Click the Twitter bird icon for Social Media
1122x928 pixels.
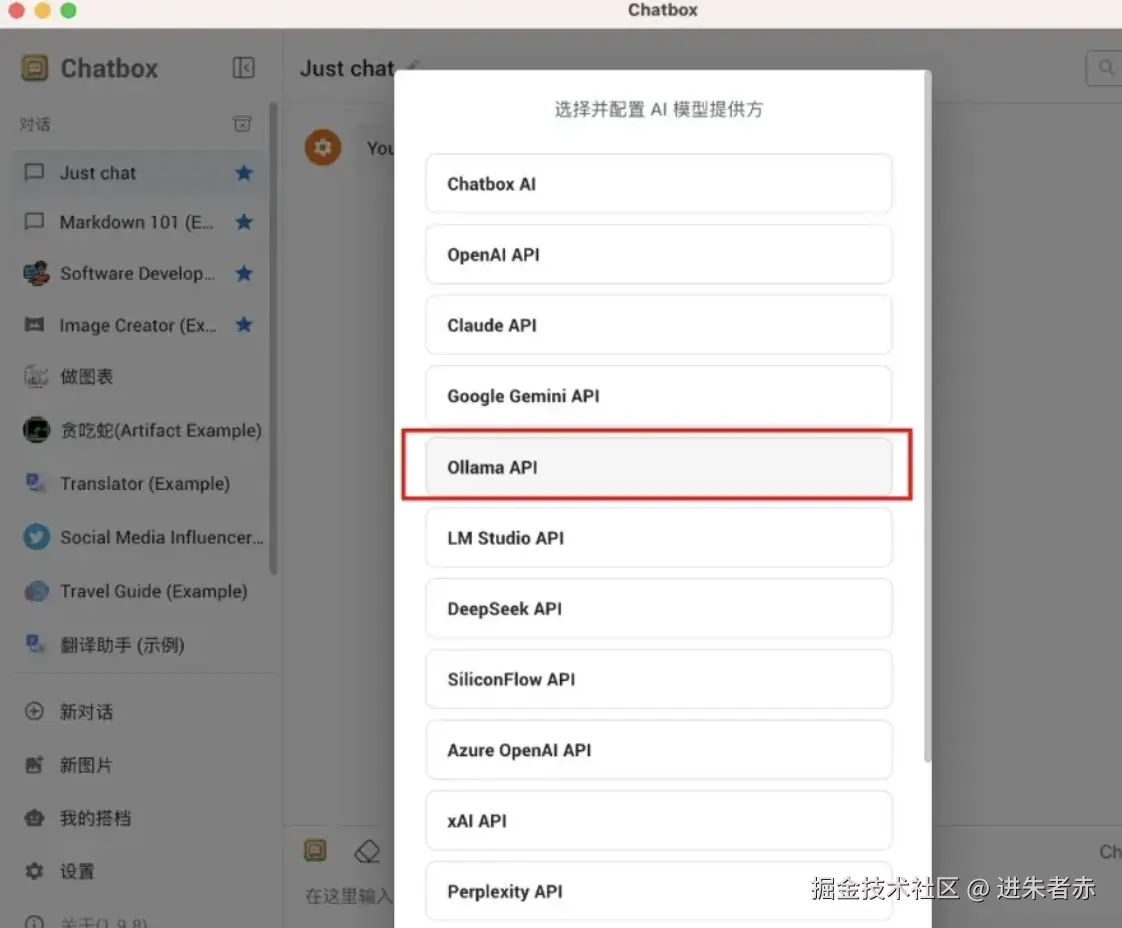36,537
